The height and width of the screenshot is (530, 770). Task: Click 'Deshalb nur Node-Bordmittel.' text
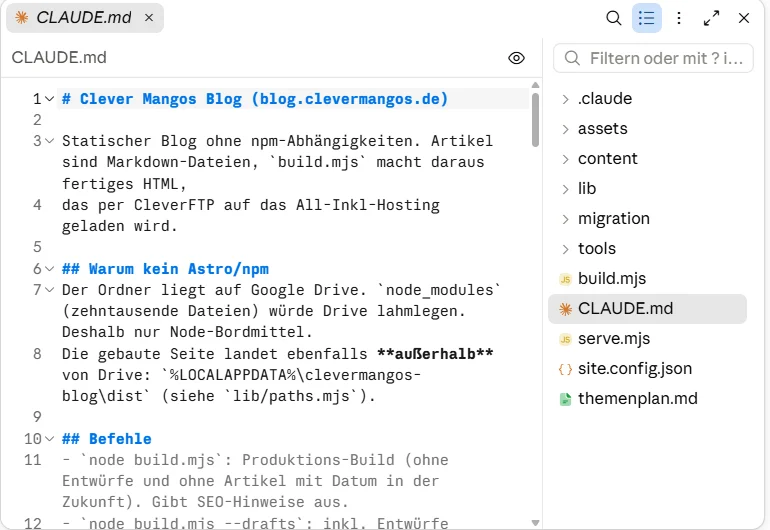tap(187, 332)
